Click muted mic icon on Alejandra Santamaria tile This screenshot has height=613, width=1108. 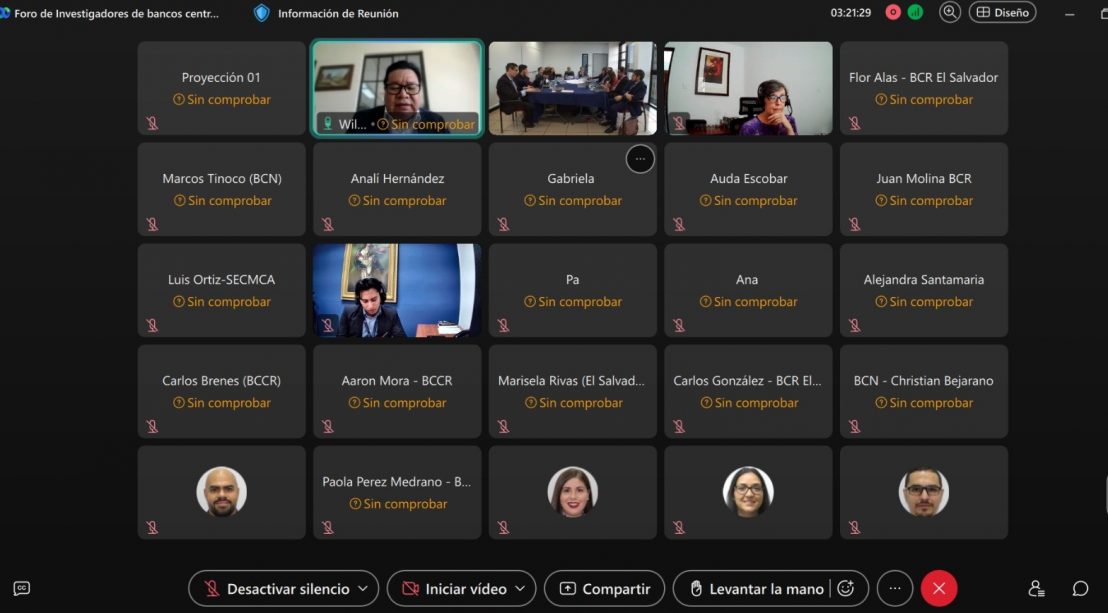click(x=854, y=325)
